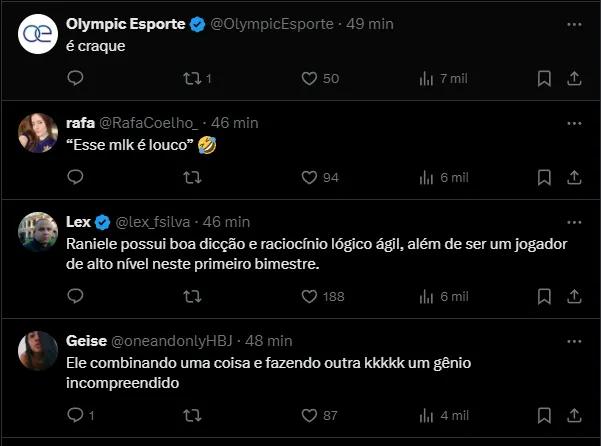This screenshot has height=446, width=601.
Task: Open more options for rafa's tweet
Action: (573, 123)
